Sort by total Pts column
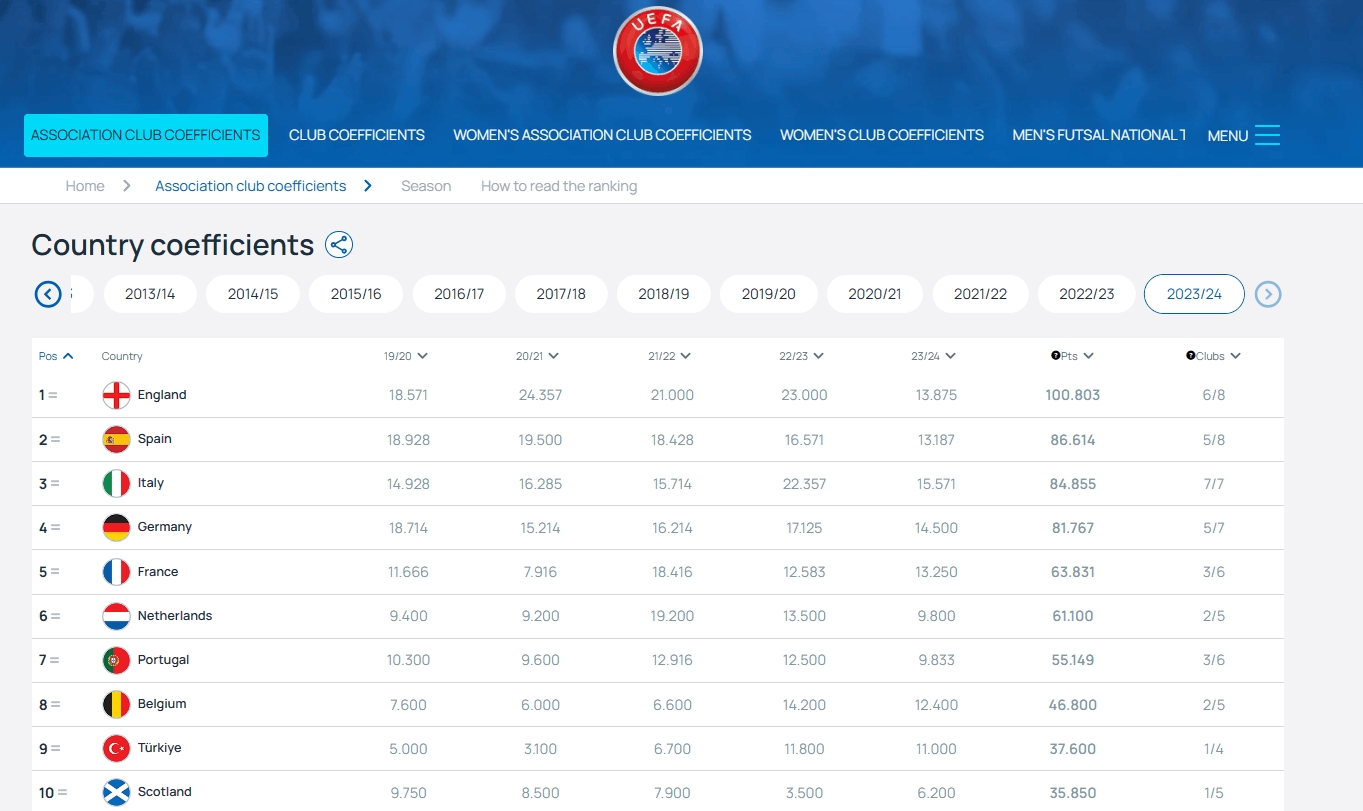 (x=1072, y=356)
